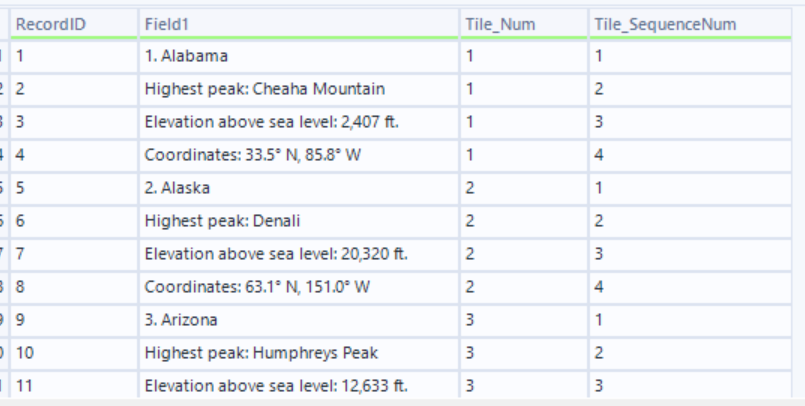Select the "Highest peak: Cheaha Mountain" cell
The image size is (805, 406).
[x=264, y=90]
